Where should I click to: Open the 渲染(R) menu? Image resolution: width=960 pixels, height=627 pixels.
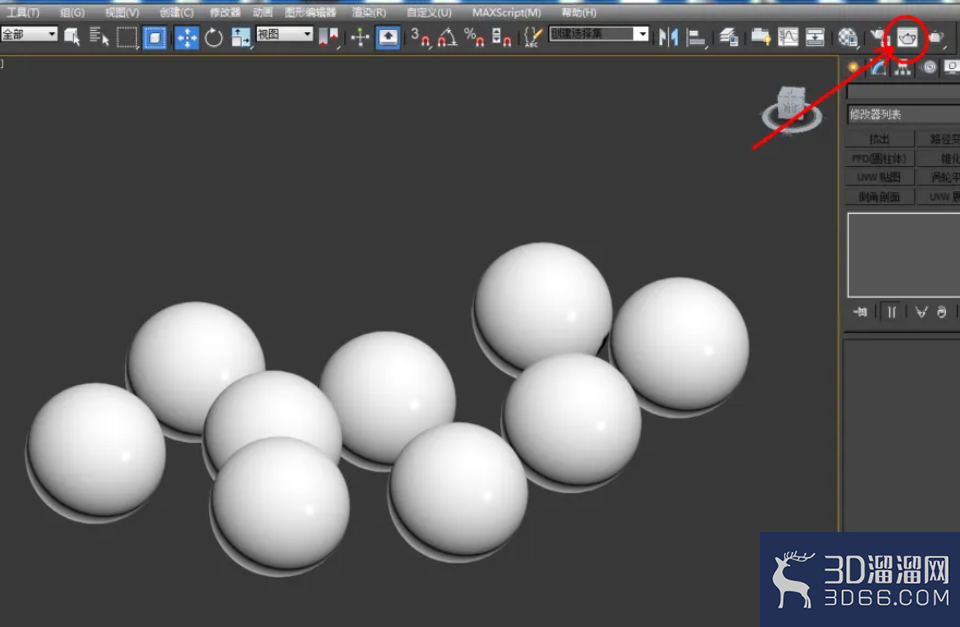click(369, 12)
